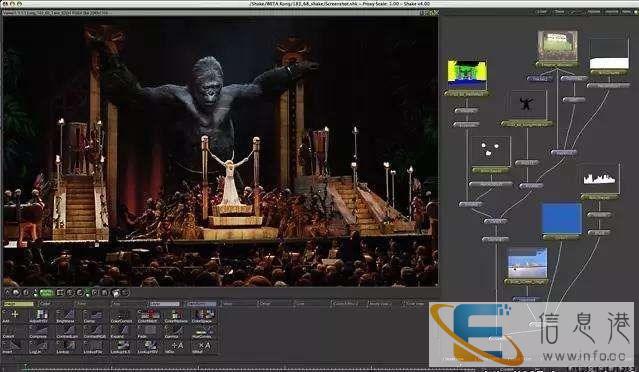Select the solid blue color node thumbnail
The height and width of the screenshot is (372, 639).
(562, 219)
